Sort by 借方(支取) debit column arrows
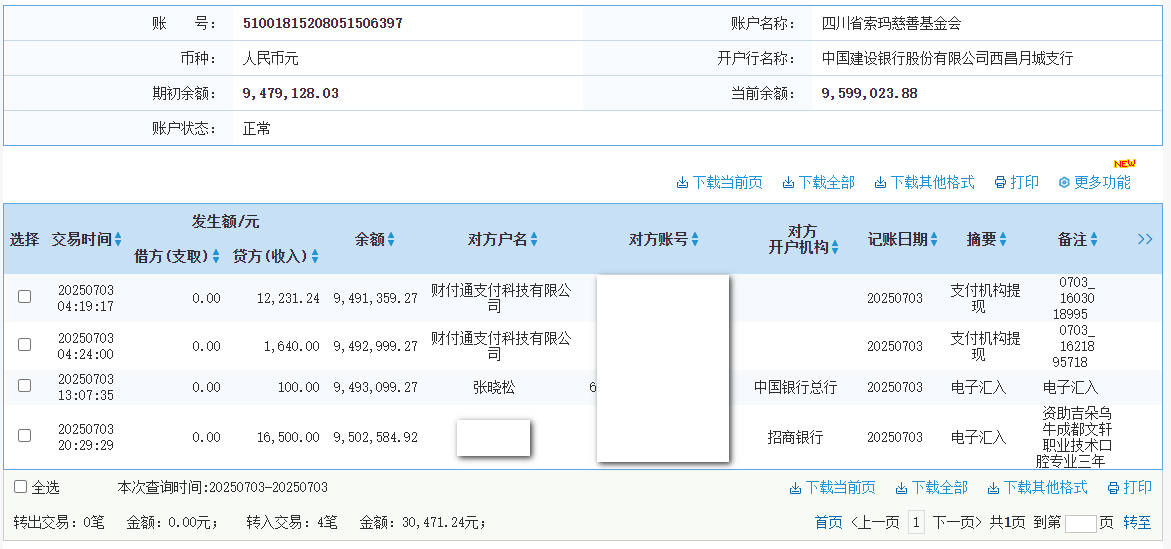 (216, 256)
